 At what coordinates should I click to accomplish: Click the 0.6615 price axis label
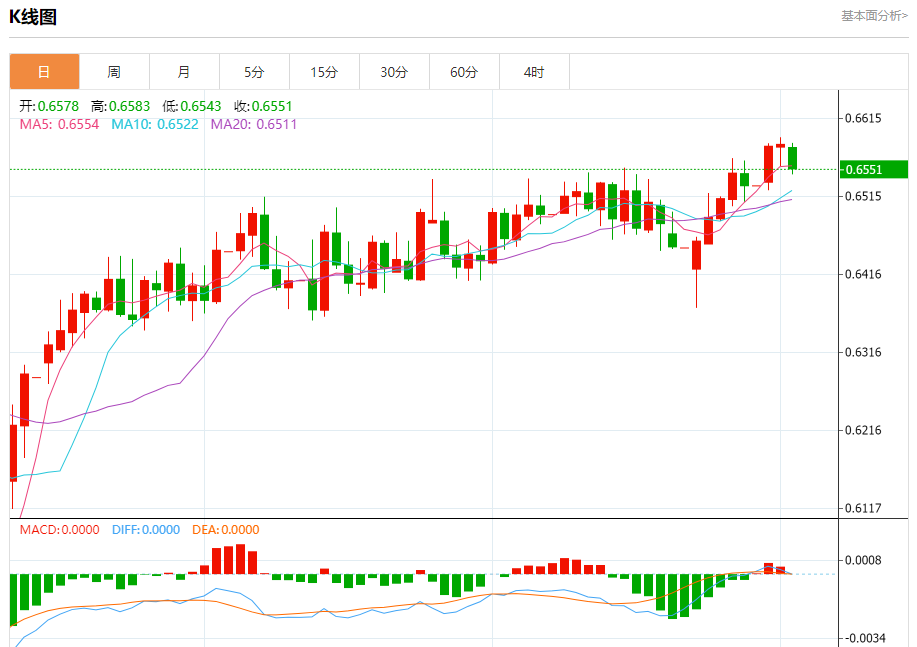864,118
